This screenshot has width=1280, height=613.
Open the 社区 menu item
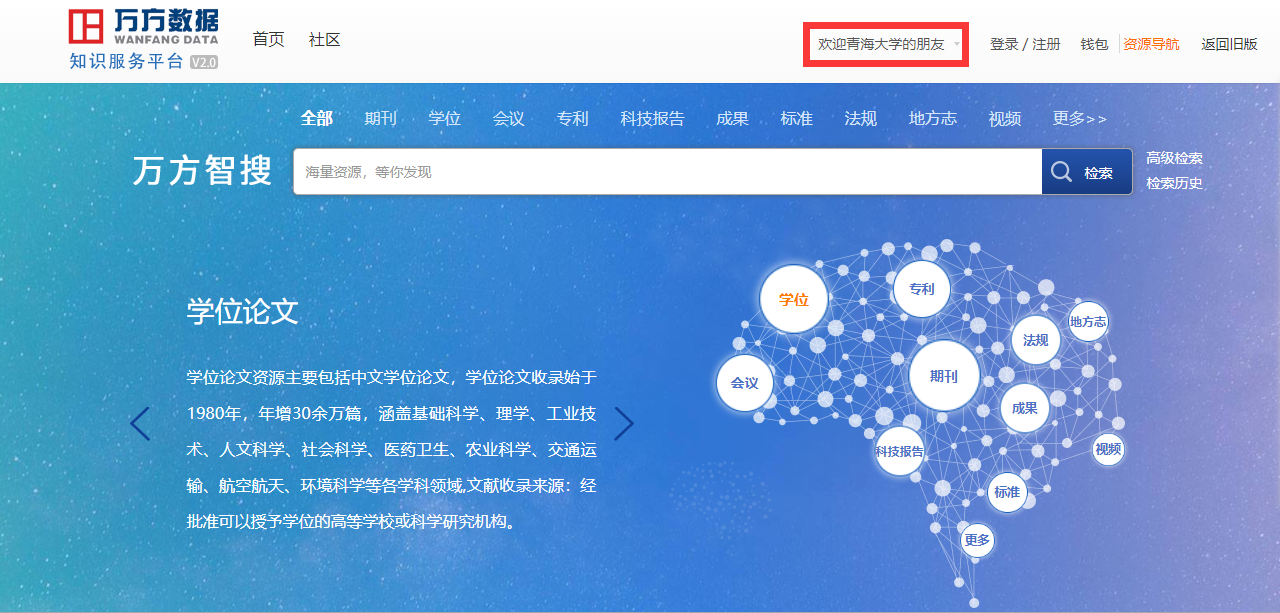pos(325,40)
